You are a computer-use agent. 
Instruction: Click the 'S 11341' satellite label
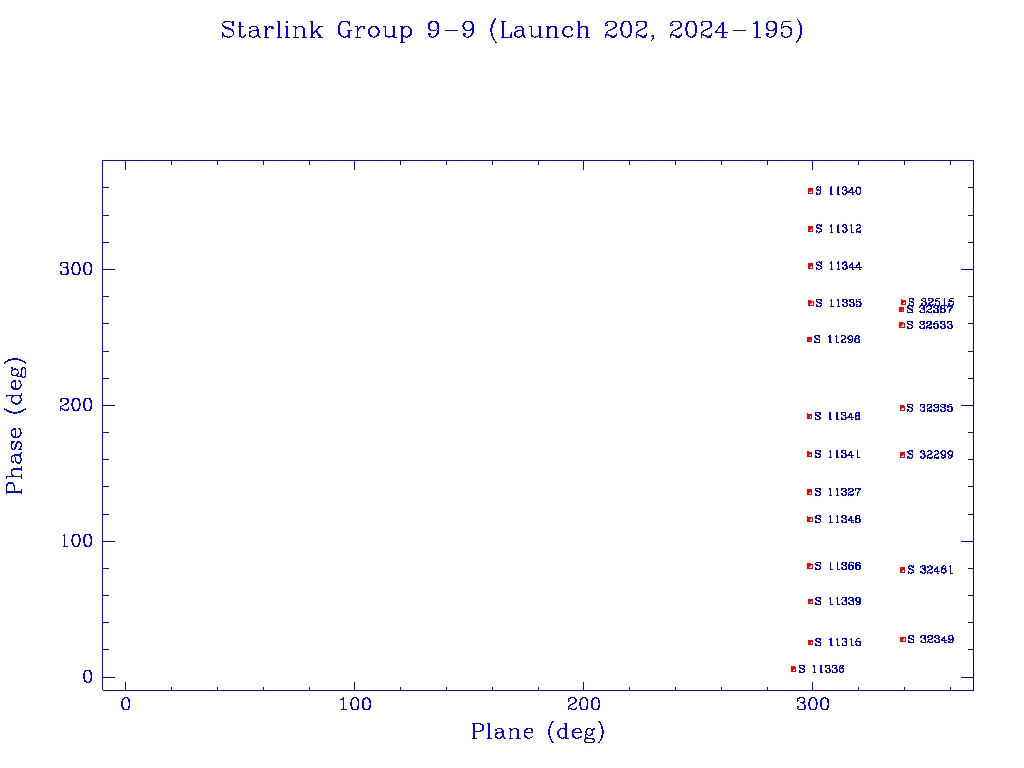click(x=837, y=455)
